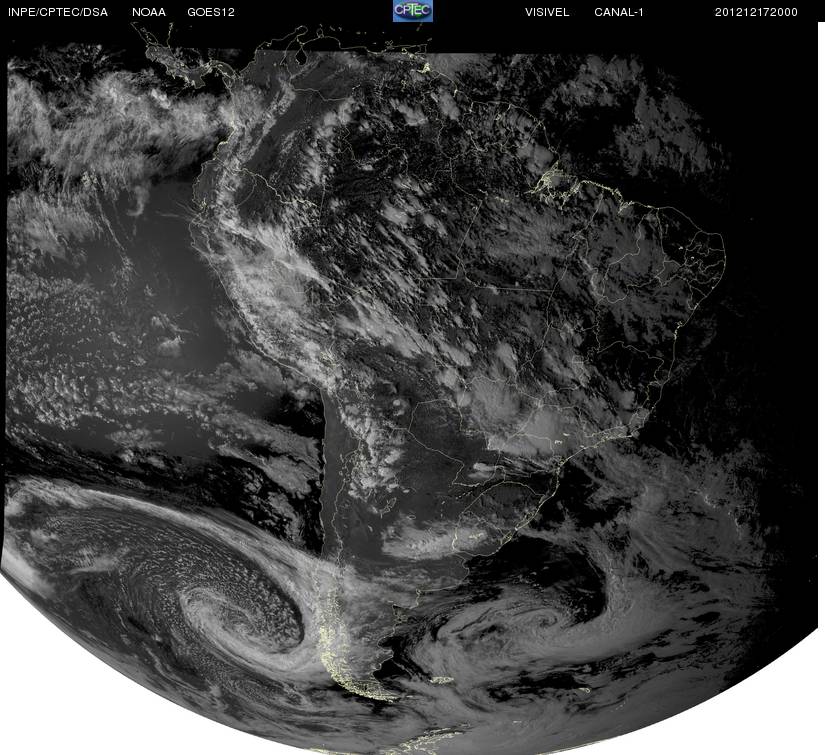Click the GOES12 satellite label
825x755 pixels.
pos(211,12)
